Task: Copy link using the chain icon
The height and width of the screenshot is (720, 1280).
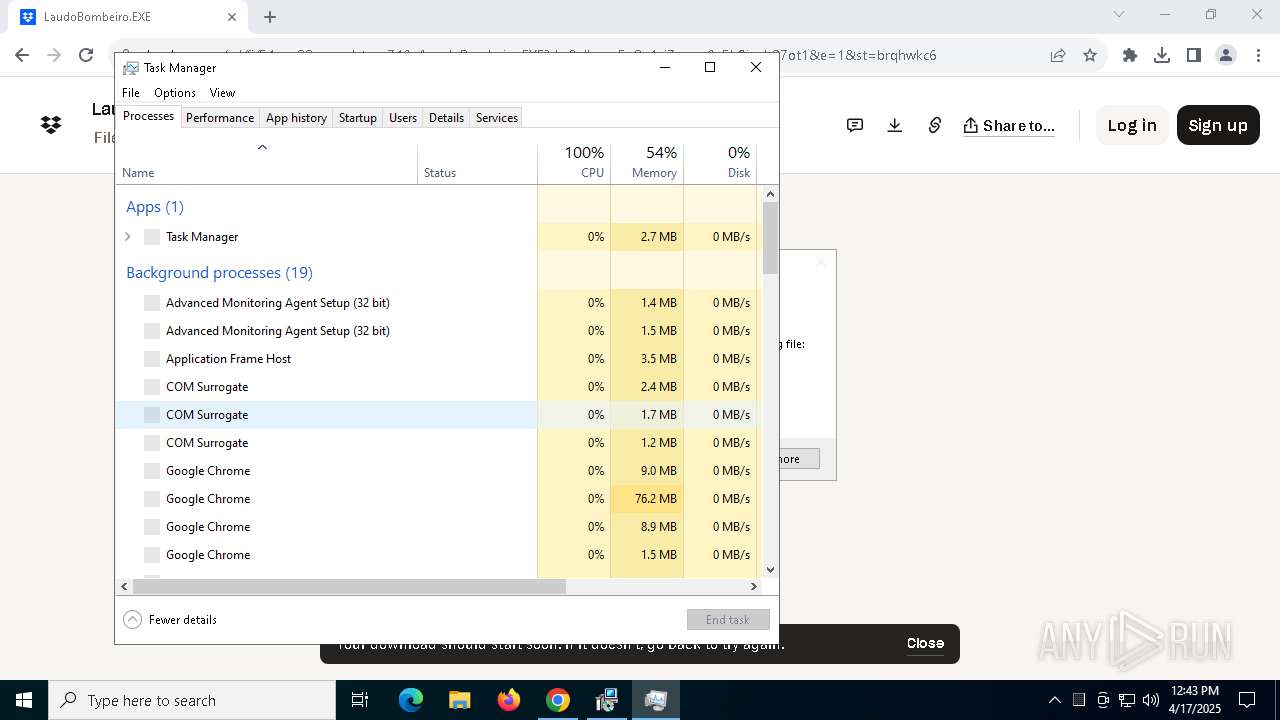Action: pyautogui.click(x=935, y=125)
